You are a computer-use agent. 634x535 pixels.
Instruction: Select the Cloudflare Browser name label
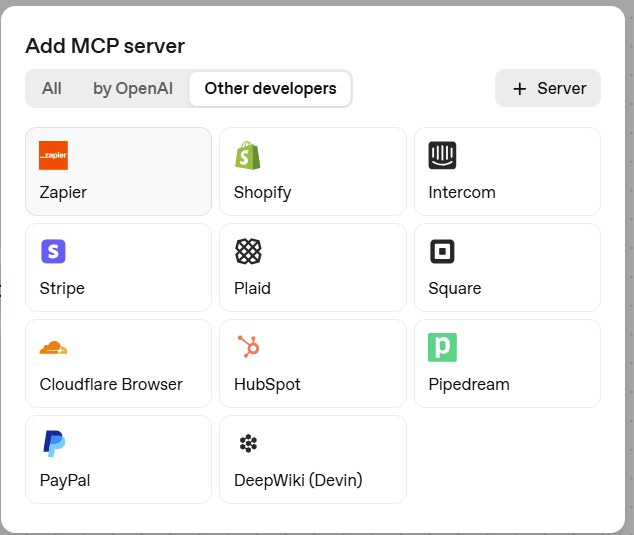pos(111,384)
